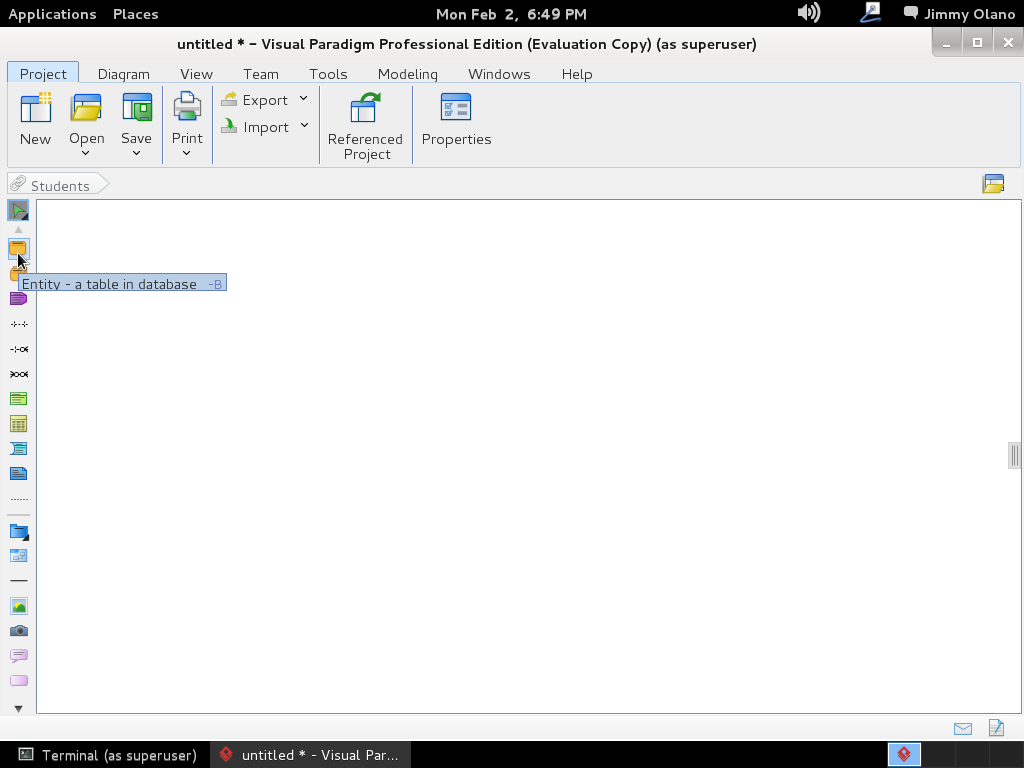The width and height of the screenshot is (1024, 768).
Task: Open the Modeling ribbon tab
Action: (407, 74)
